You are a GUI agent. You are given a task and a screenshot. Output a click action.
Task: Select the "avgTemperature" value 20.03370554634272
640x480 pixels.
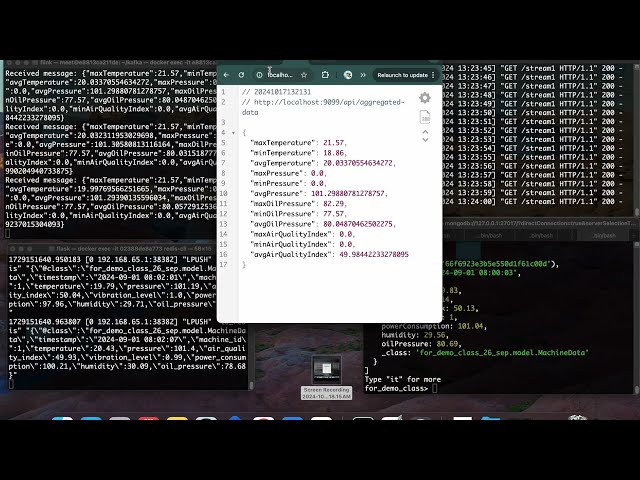coord(358,163)
